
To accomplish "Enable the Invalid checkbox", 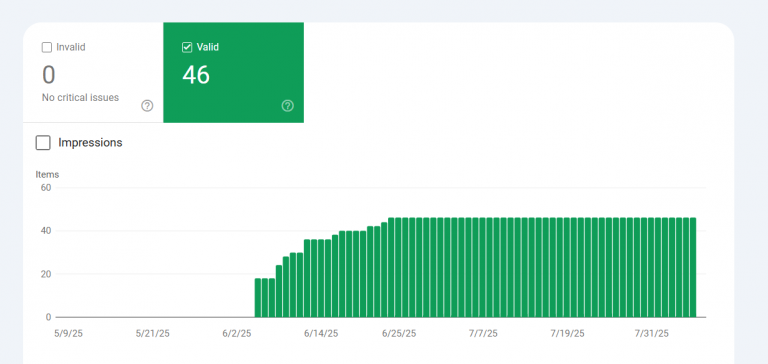I will [x=47, y=48].
